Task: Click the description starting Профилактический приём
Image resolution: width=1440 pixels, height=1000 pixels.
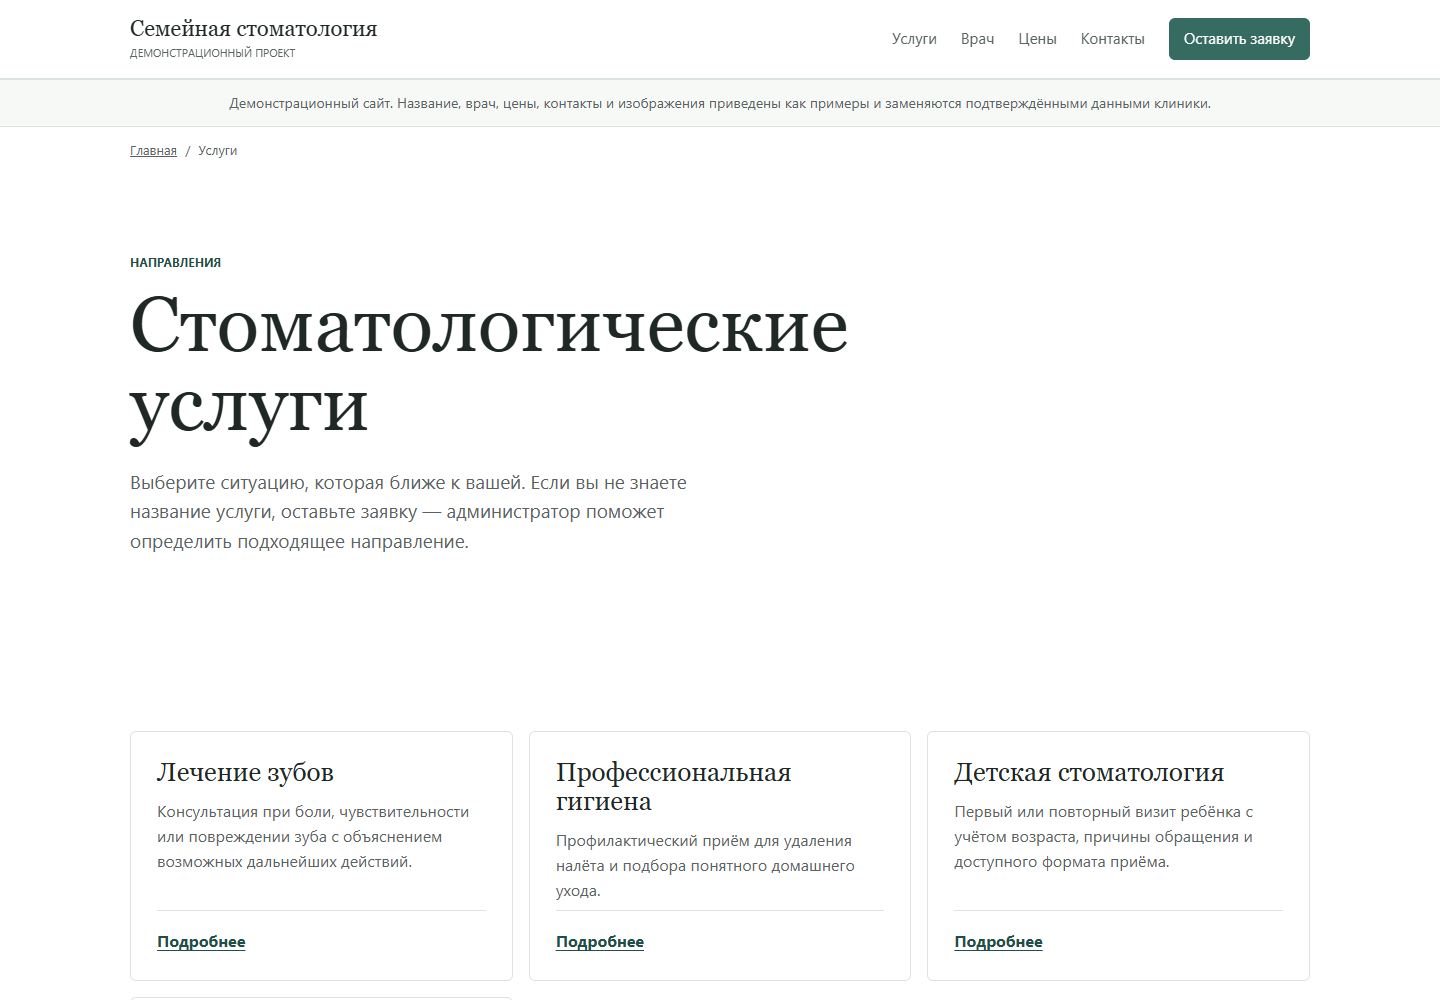Action: 705,866
